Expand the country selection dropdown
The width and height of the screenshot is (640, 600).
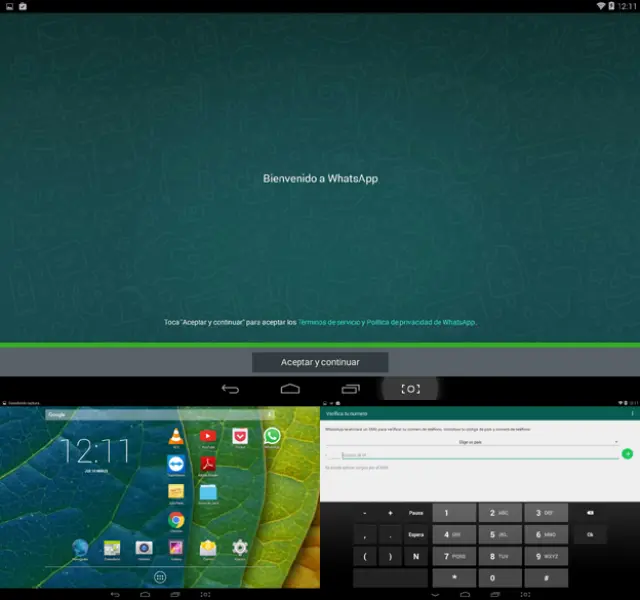(x=470, y=441)
